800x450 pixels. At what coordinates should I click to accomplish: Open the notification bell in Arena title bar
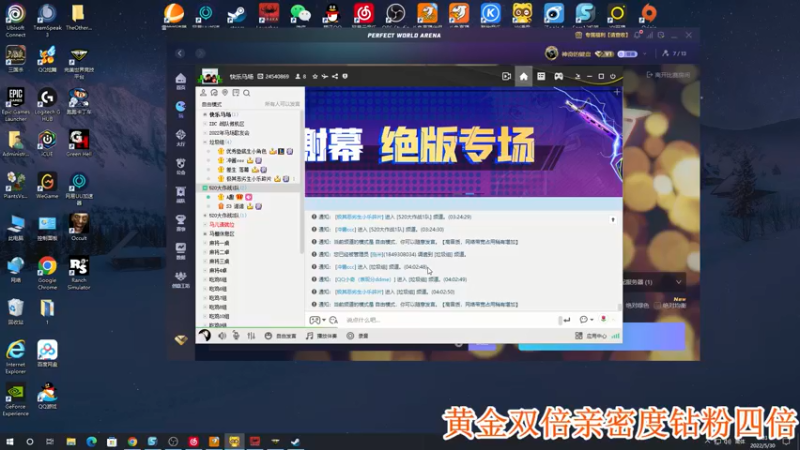(637, 35)
